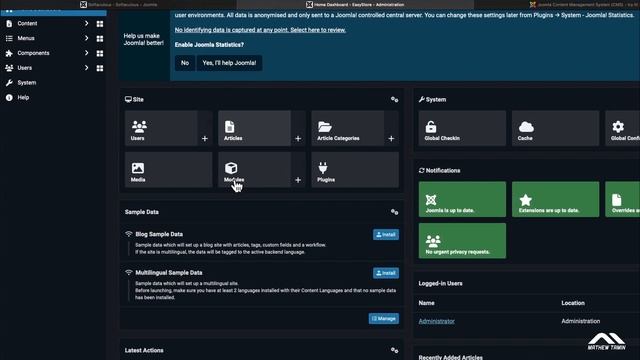This screenshot has width=640, height=360.
Task: Open the Help sidebar item
Action: pyautogui.click(x=23, y=98)
